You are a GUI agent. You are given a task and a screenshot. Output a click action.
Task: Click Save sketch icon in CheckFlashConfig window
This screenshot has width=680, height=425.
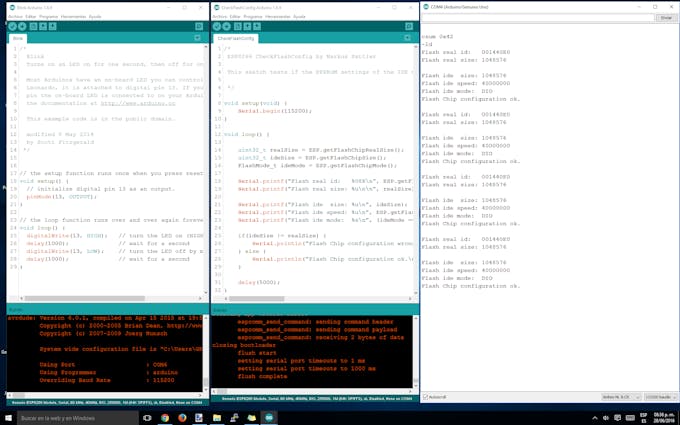[257, 26]
